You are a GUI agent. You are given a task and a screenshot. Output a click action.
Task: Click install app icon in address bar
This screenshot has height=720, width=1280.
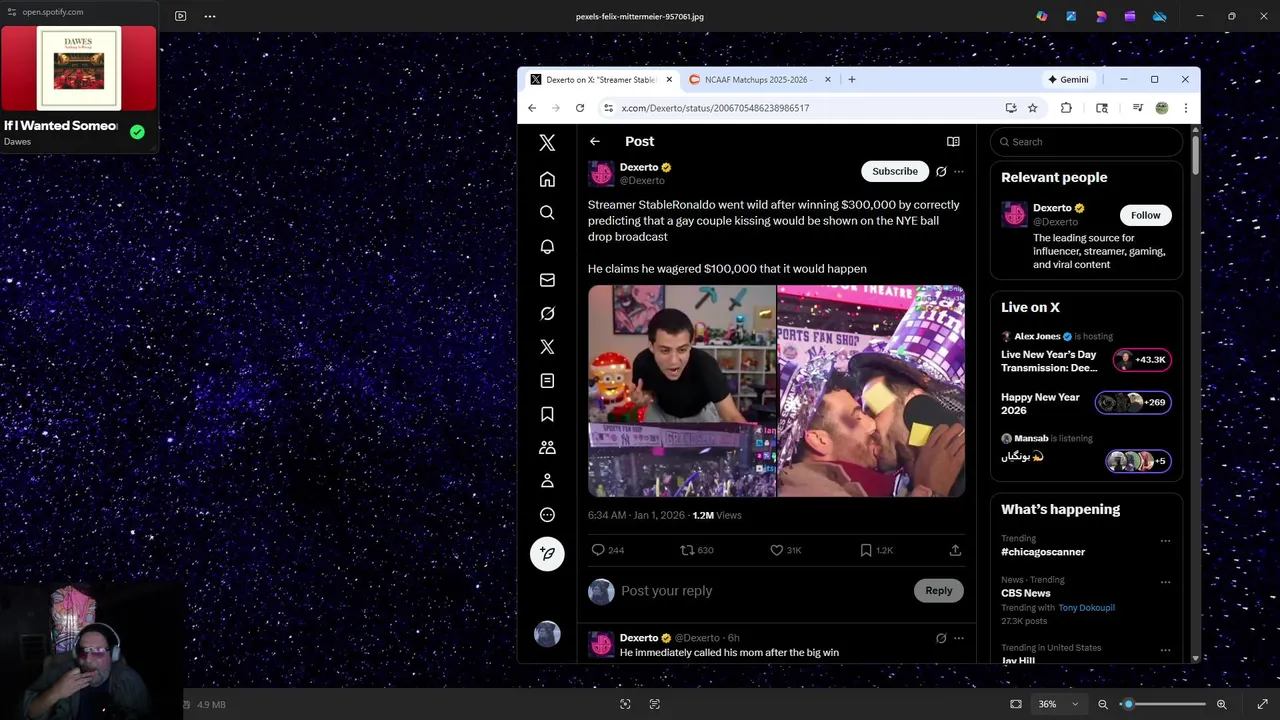pos(1011,108)
